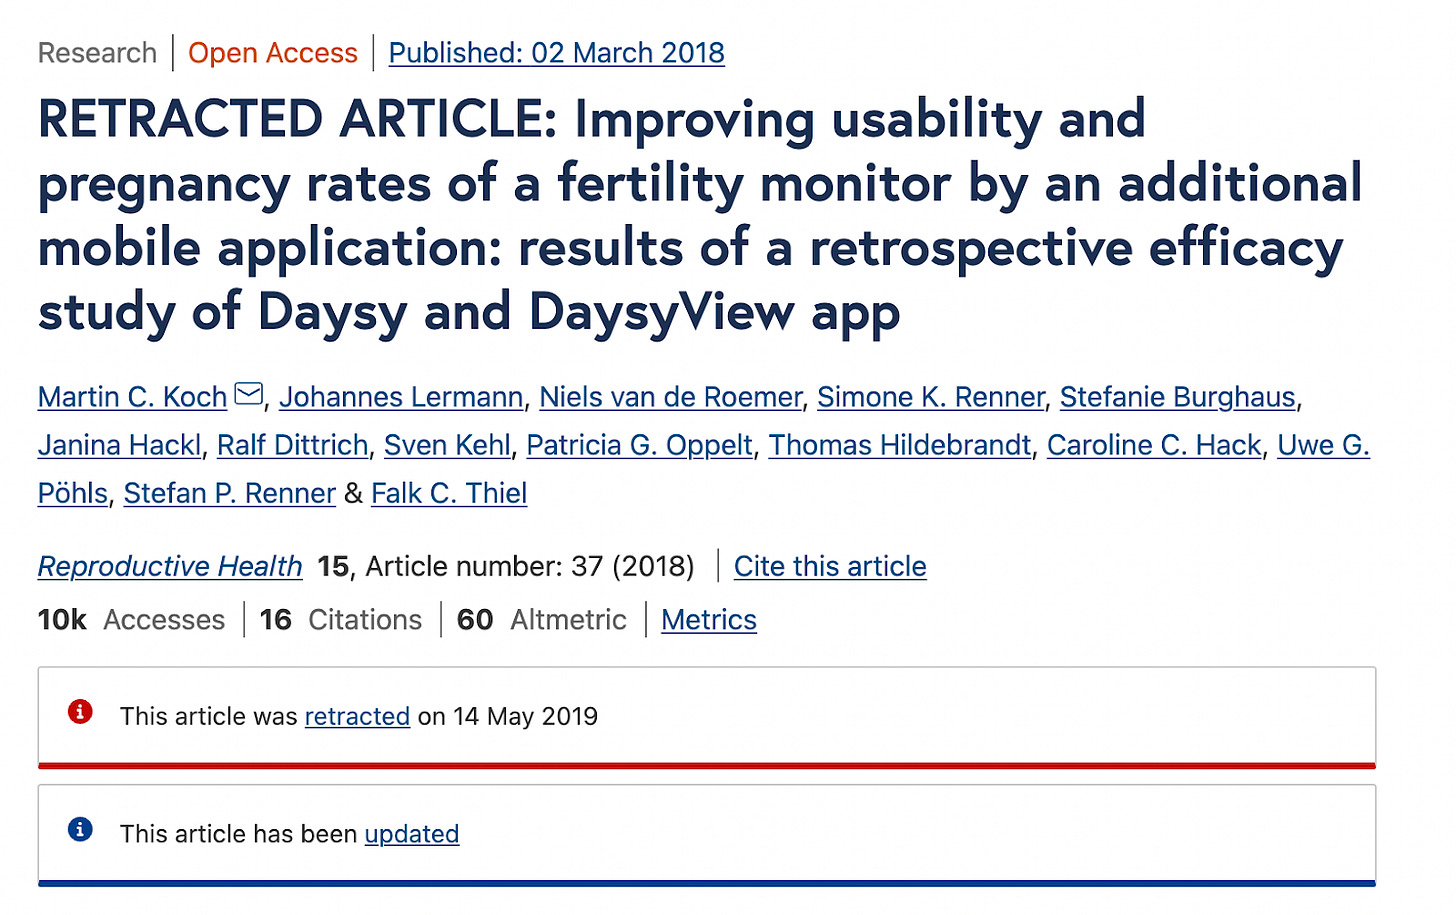The height and width of the screenshot is (915, 1456).
Task: Open author Falk C. Thiel
Action: point(449,493)
